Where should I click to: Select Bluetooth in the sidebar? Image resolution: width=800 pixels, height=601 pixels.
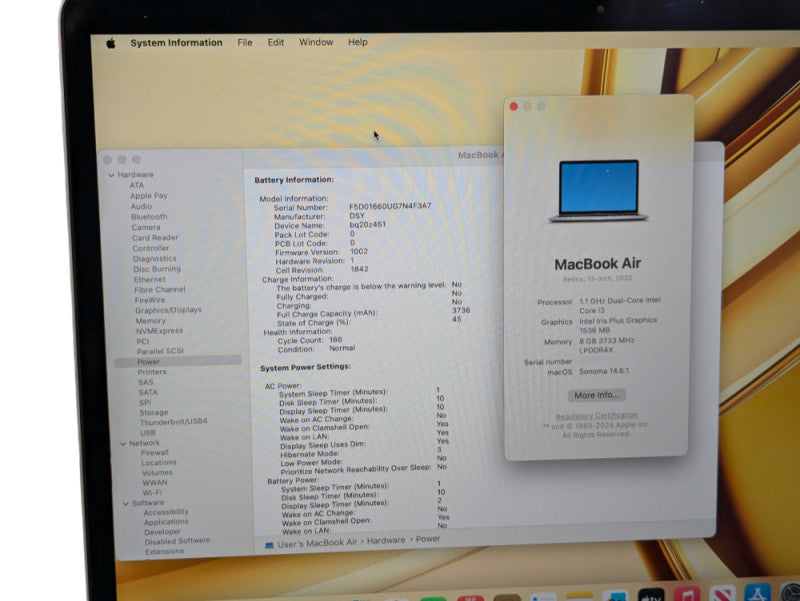(149, 217)
